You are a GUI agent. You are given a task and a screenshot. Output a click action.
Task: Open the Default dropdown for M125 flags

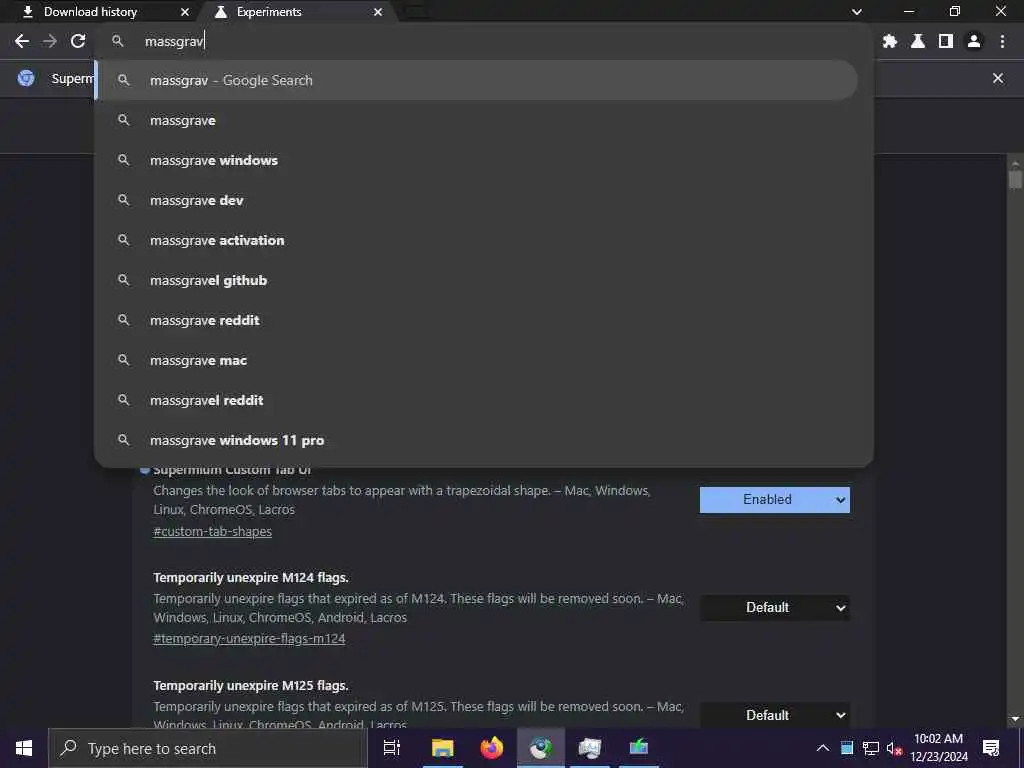[x=775, y=715]
